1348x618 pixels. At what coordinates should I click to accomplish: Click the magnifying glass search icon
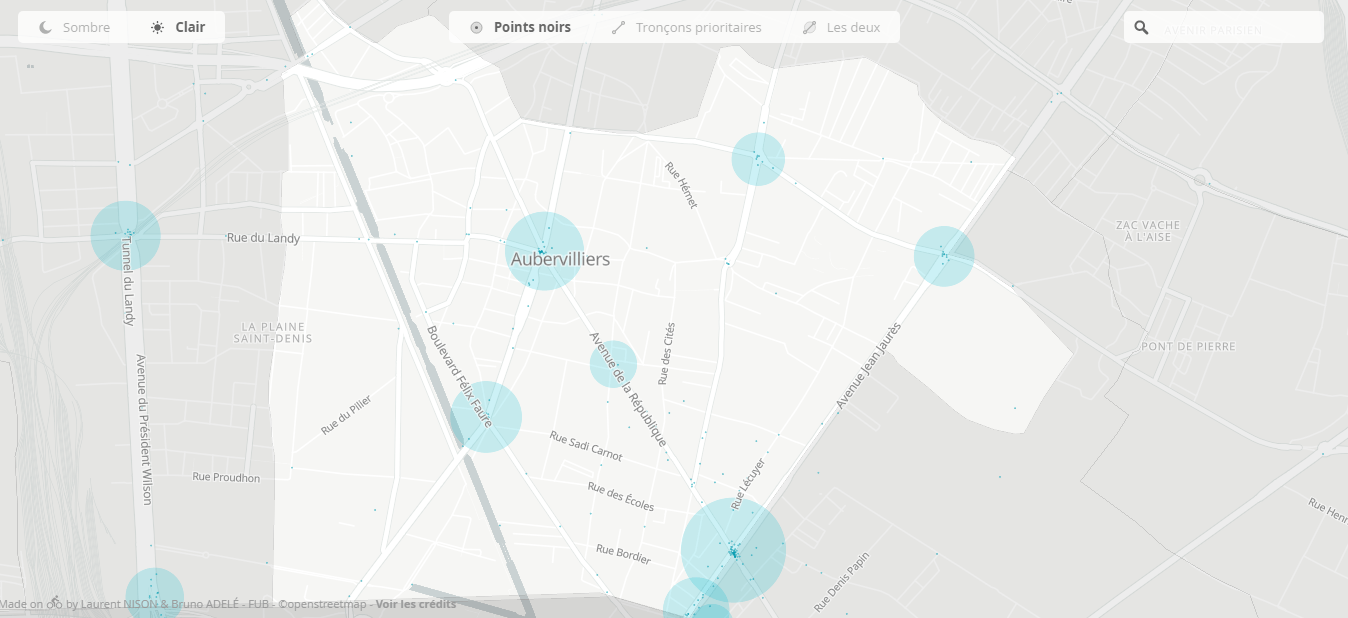click(1141, 29)
